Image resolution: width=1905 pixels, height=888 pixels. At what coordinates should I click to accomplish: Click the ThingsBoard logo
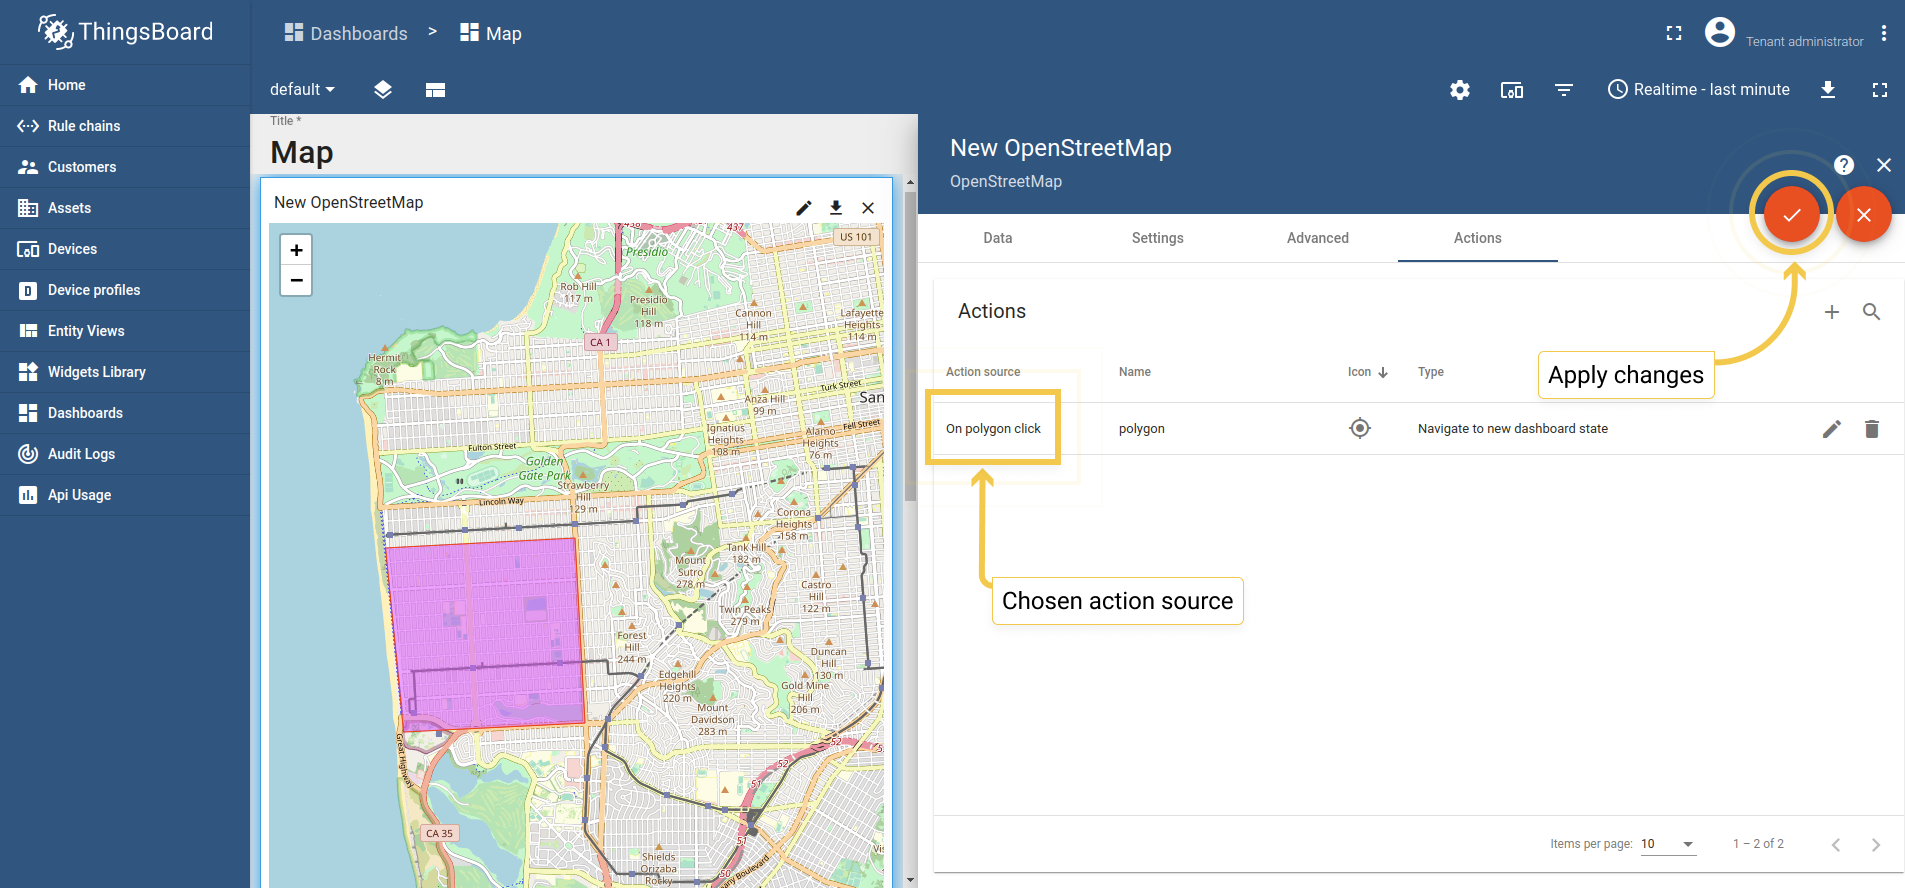point(125,32)
